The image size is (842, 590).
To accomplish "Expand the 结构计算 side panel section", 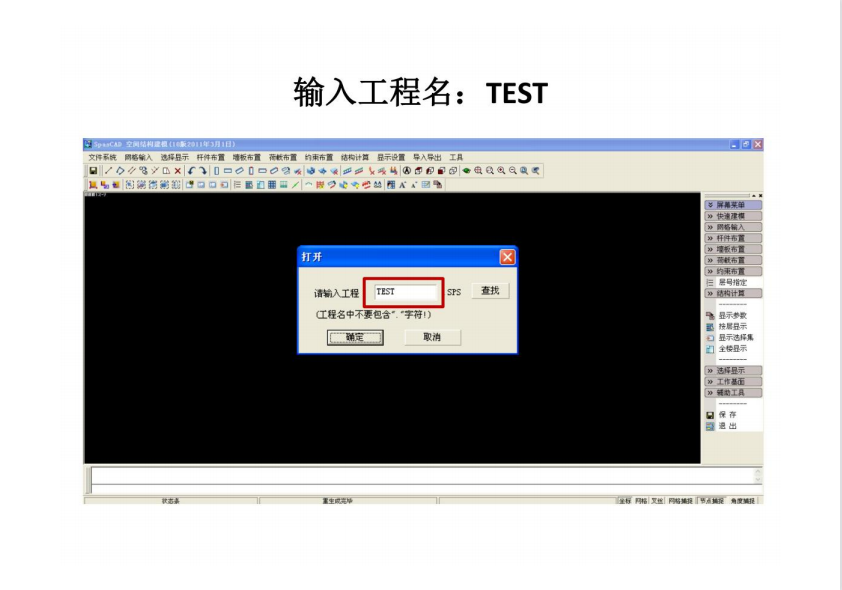I will tap(733, 293).
